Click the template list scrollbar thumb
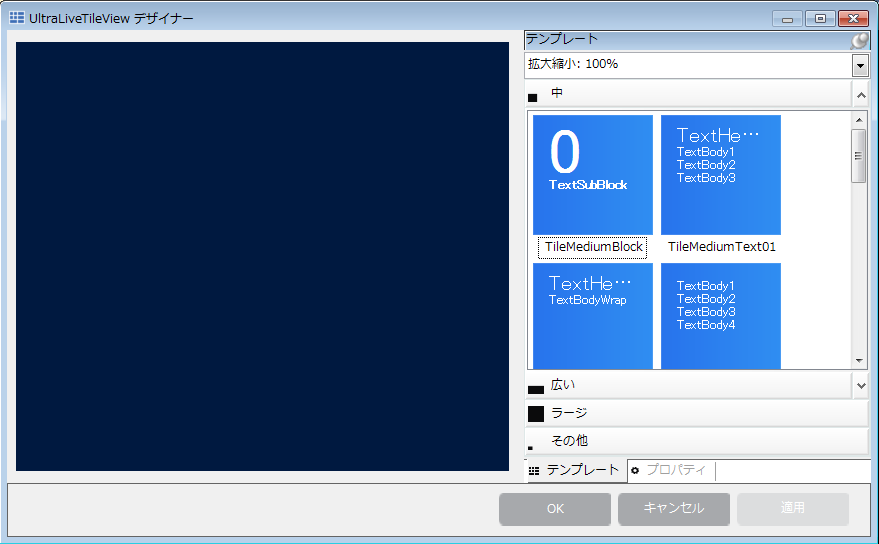Viewport: 879px width, 544px height. pos(858,156)
